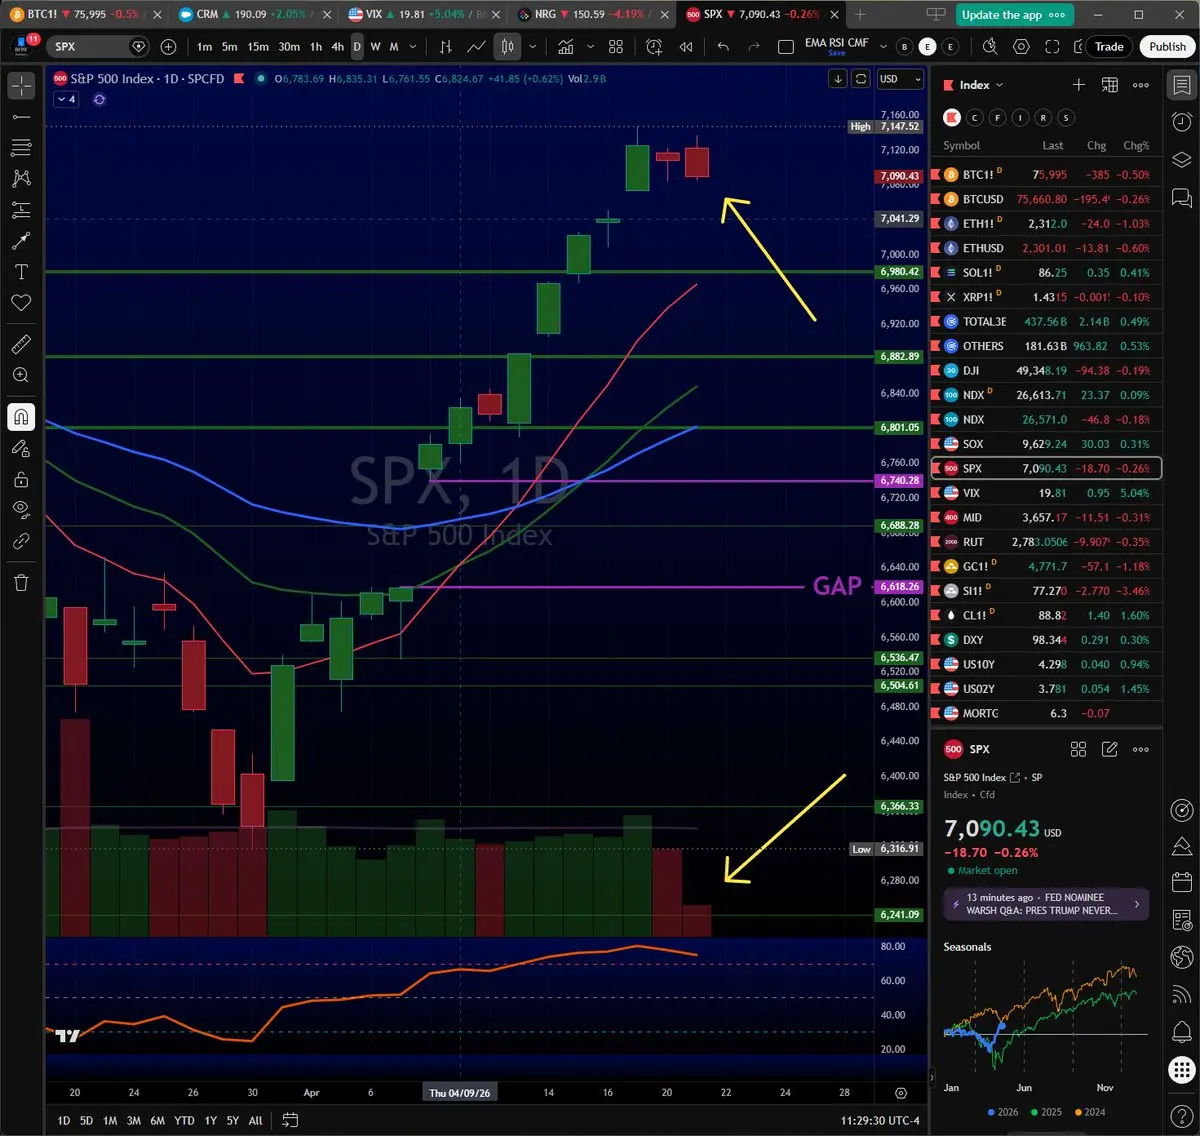1200x1136 pixels.
Task: Expand the Index watchlist dropdown
Action: click(x=981, y=86)
